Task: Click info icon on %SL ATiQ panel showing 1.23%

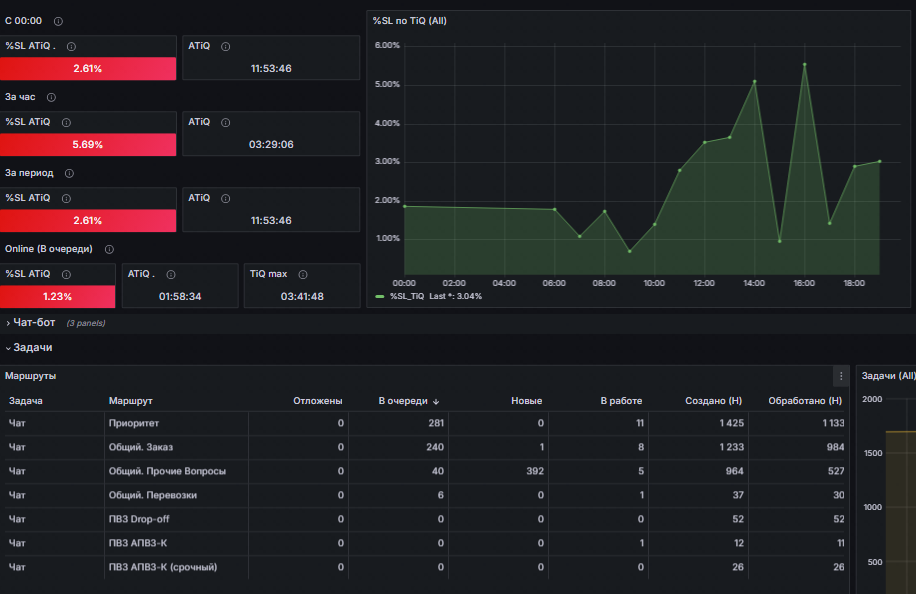Action: [66, 274]
